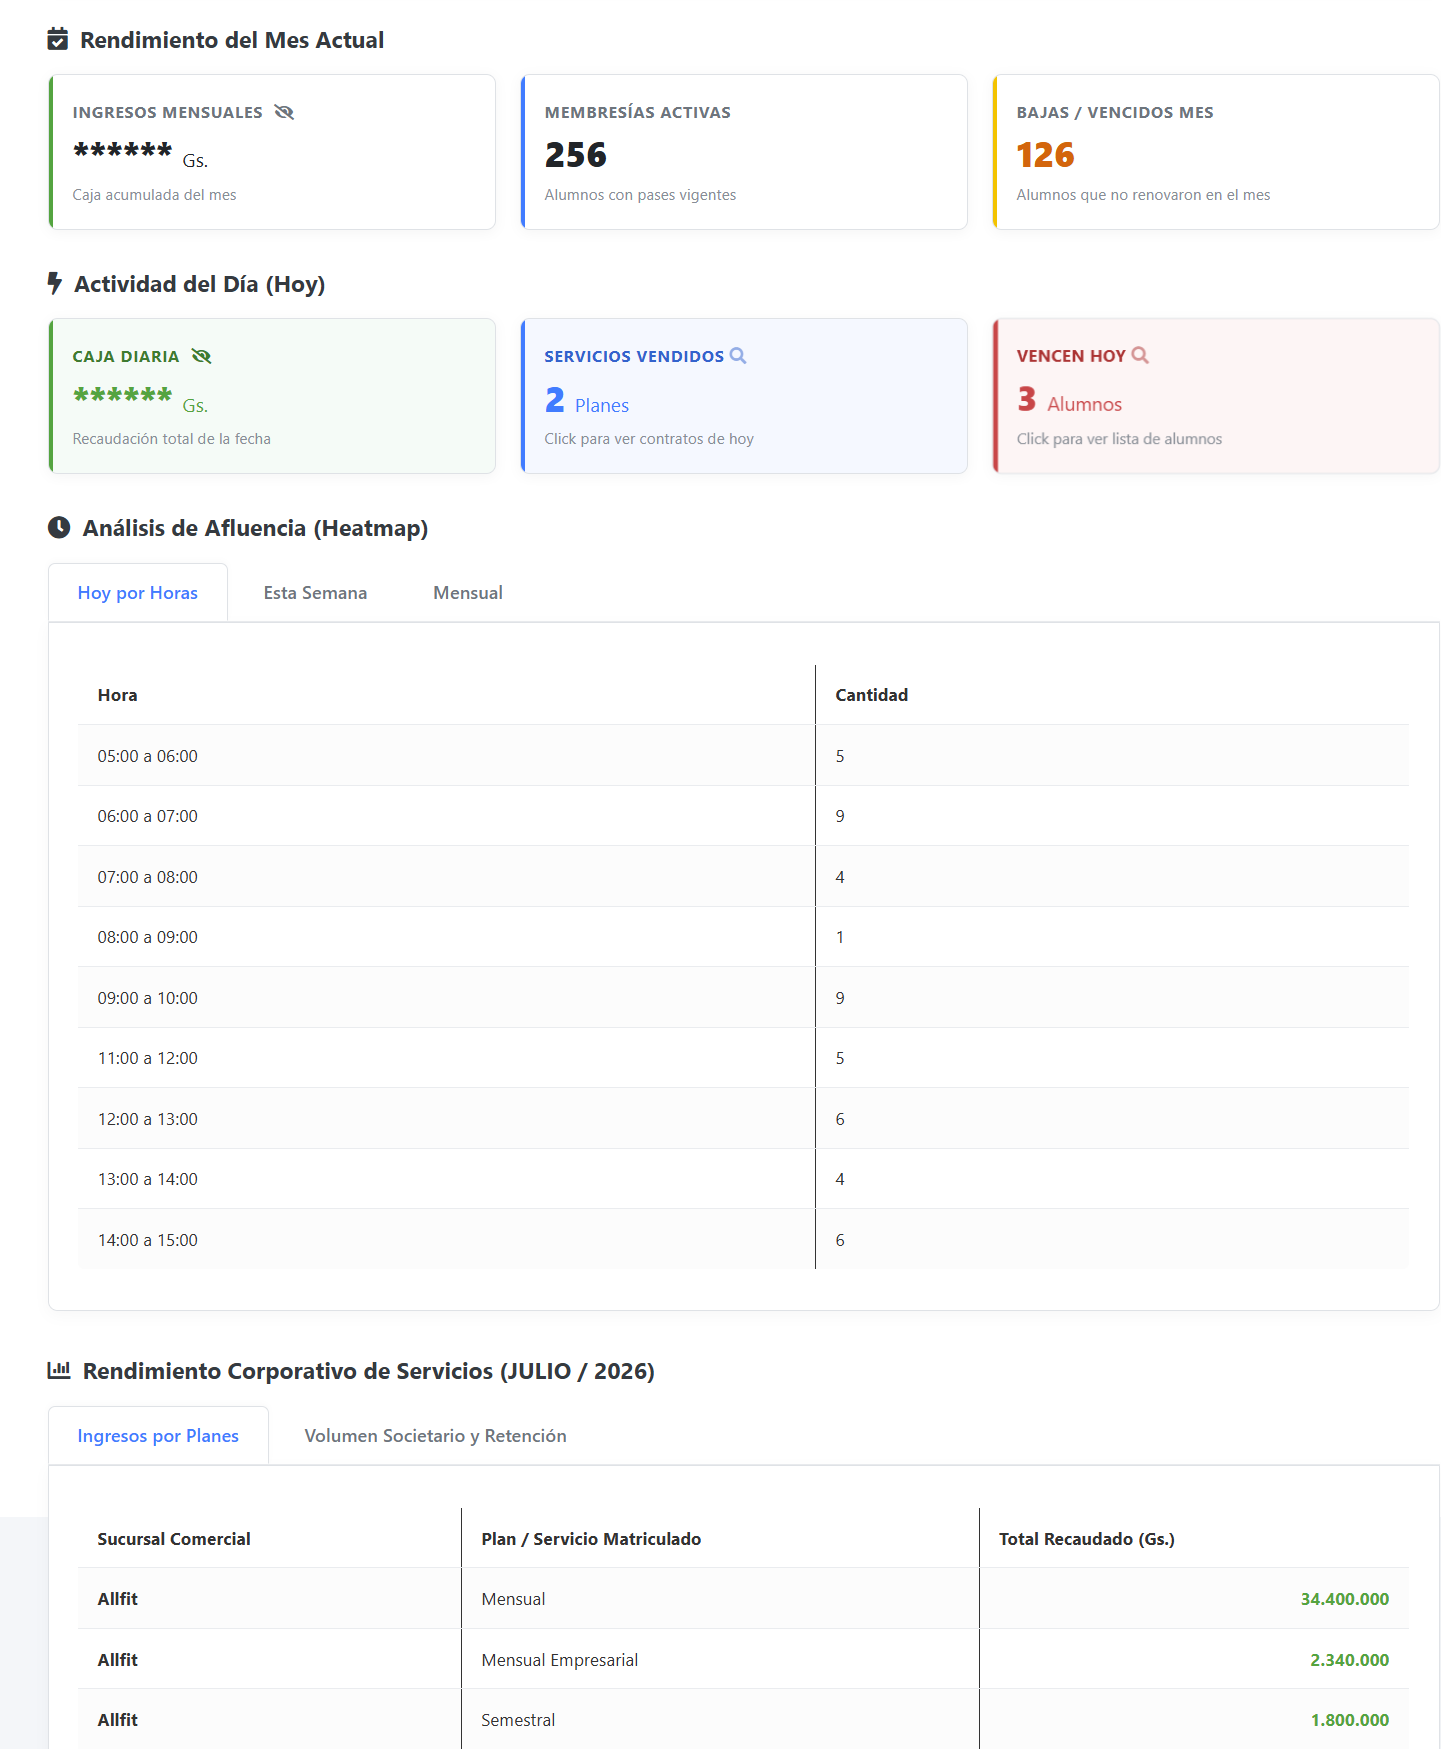Click the Cantidad column header
This screenshot has width=1441, height=1749.
[x=1112, y=695]
